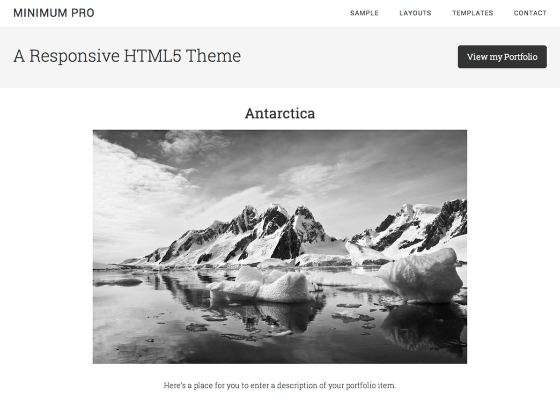Select TEMPLATES in the top navigation

472,13
